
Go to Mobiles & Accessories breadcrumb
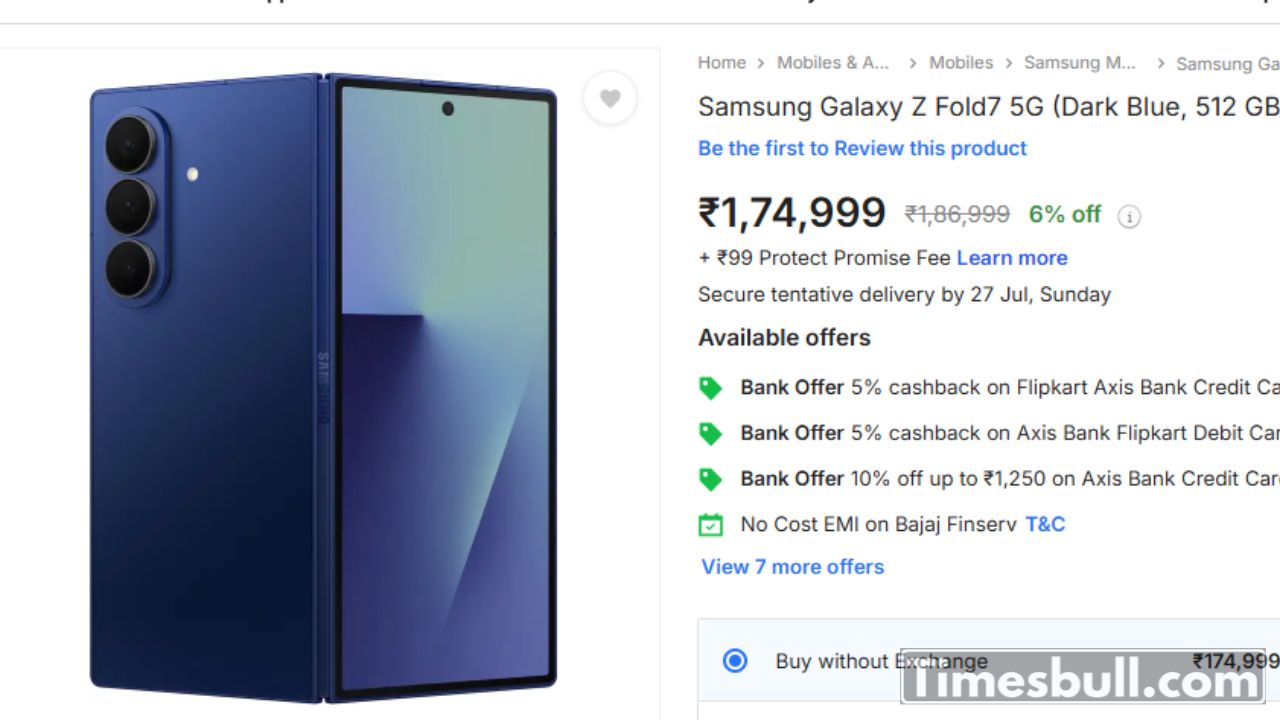click(x=833, y=63)
